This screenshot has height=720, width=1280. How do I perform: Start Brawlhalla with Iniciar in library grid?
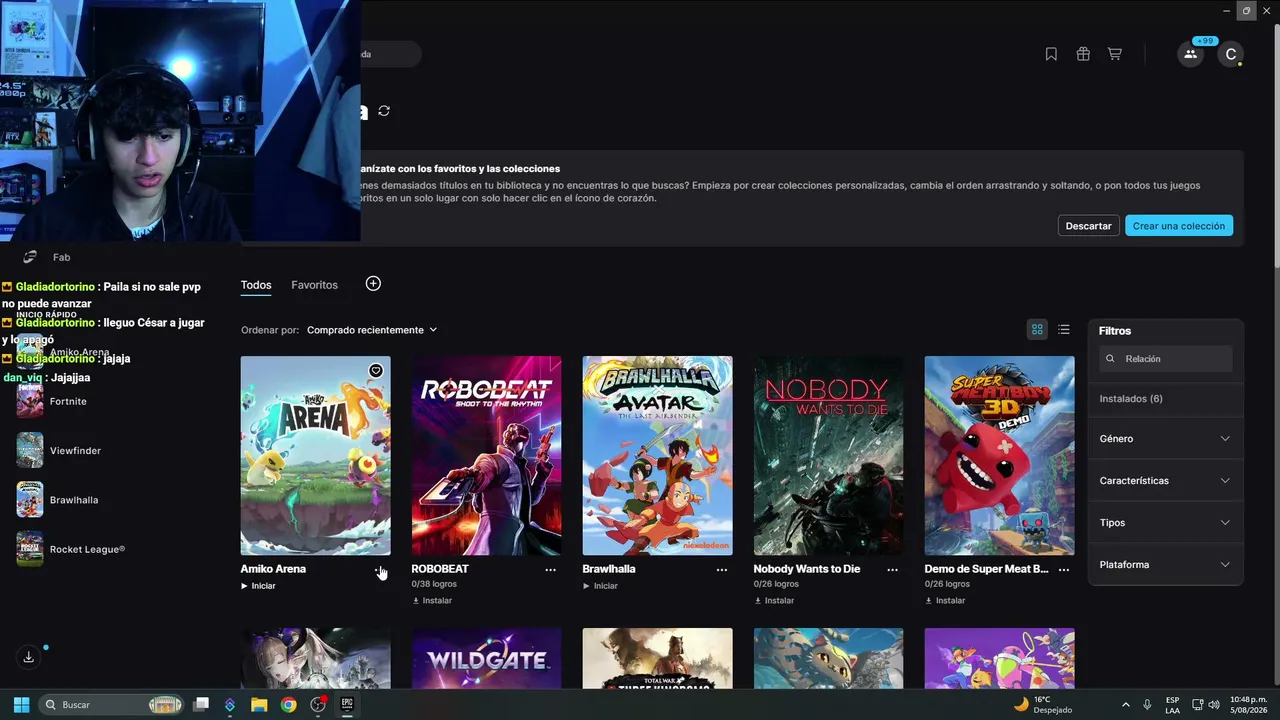click(x=600, y=586)
